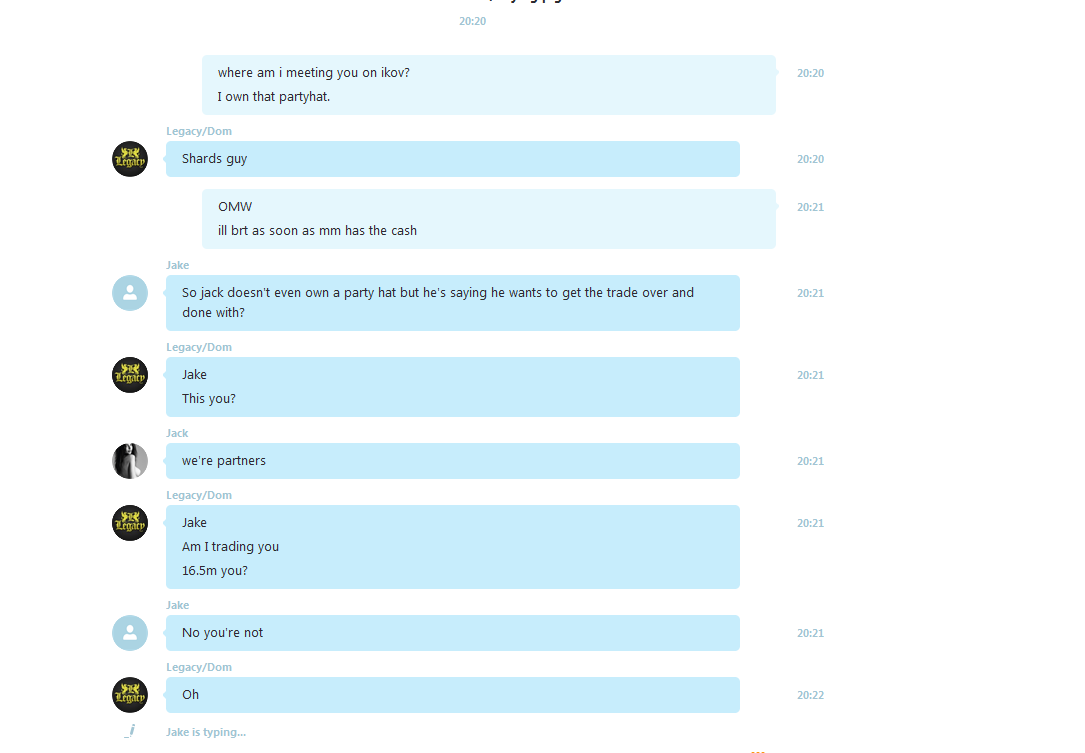This screenshot has width=1085, height=753.
Task: Click 'Jake' name above 'No you're not'
Action: click(178, 606)
